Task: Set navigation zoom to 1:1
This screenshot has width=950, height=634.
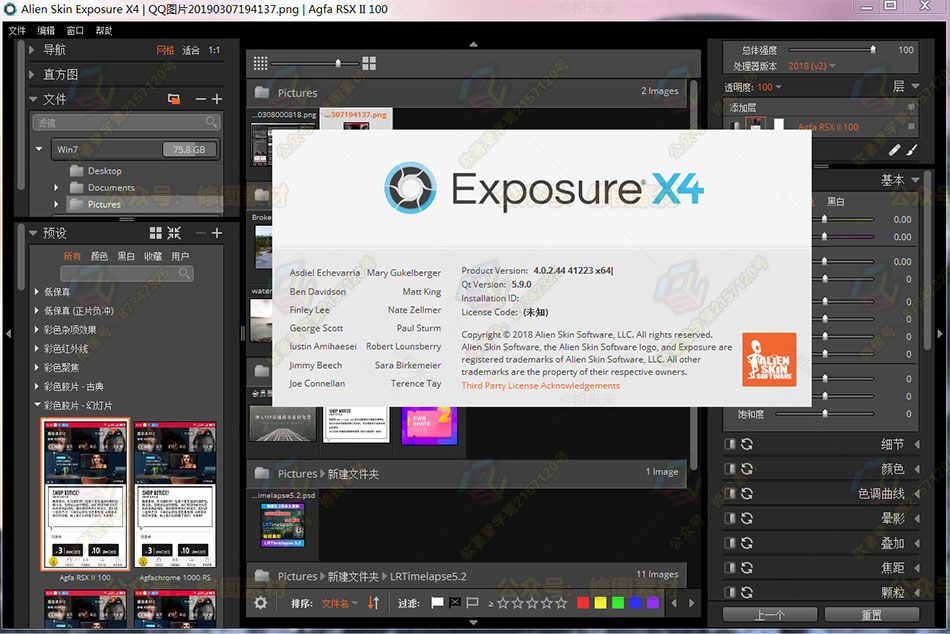Action: [214, 50]
